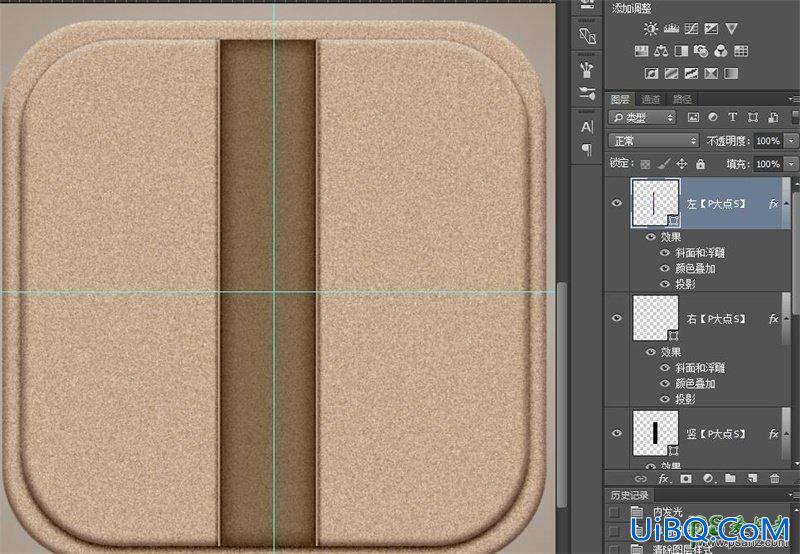This screenshot has height=554, width=800.
Task: Add a Brightness/Contrast adjustment layer
Action: pyautogui.click(x=651, y=29)
